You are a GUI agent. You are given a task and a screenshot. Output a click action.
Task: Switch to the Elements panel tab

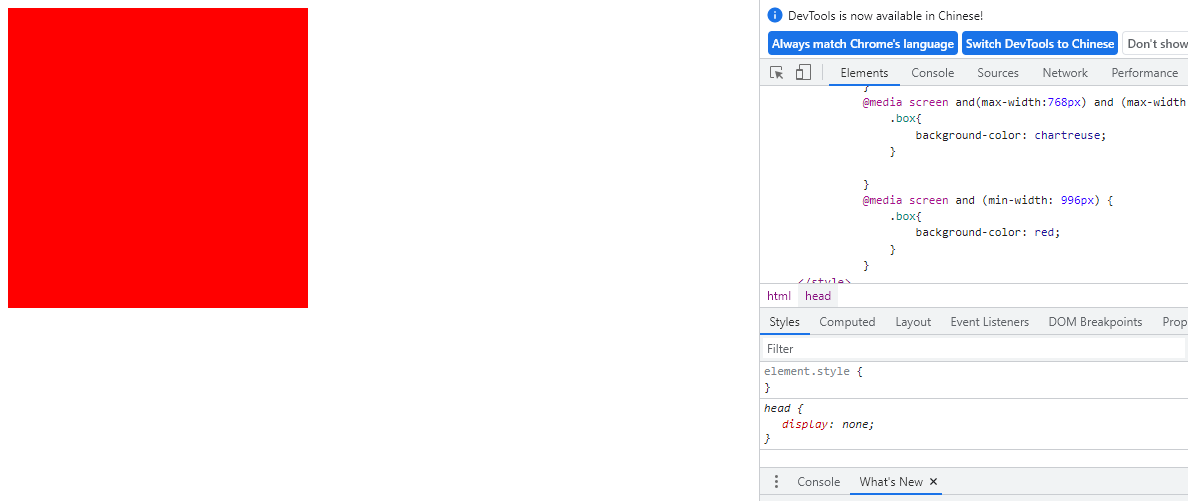click(x=864, y=73)
